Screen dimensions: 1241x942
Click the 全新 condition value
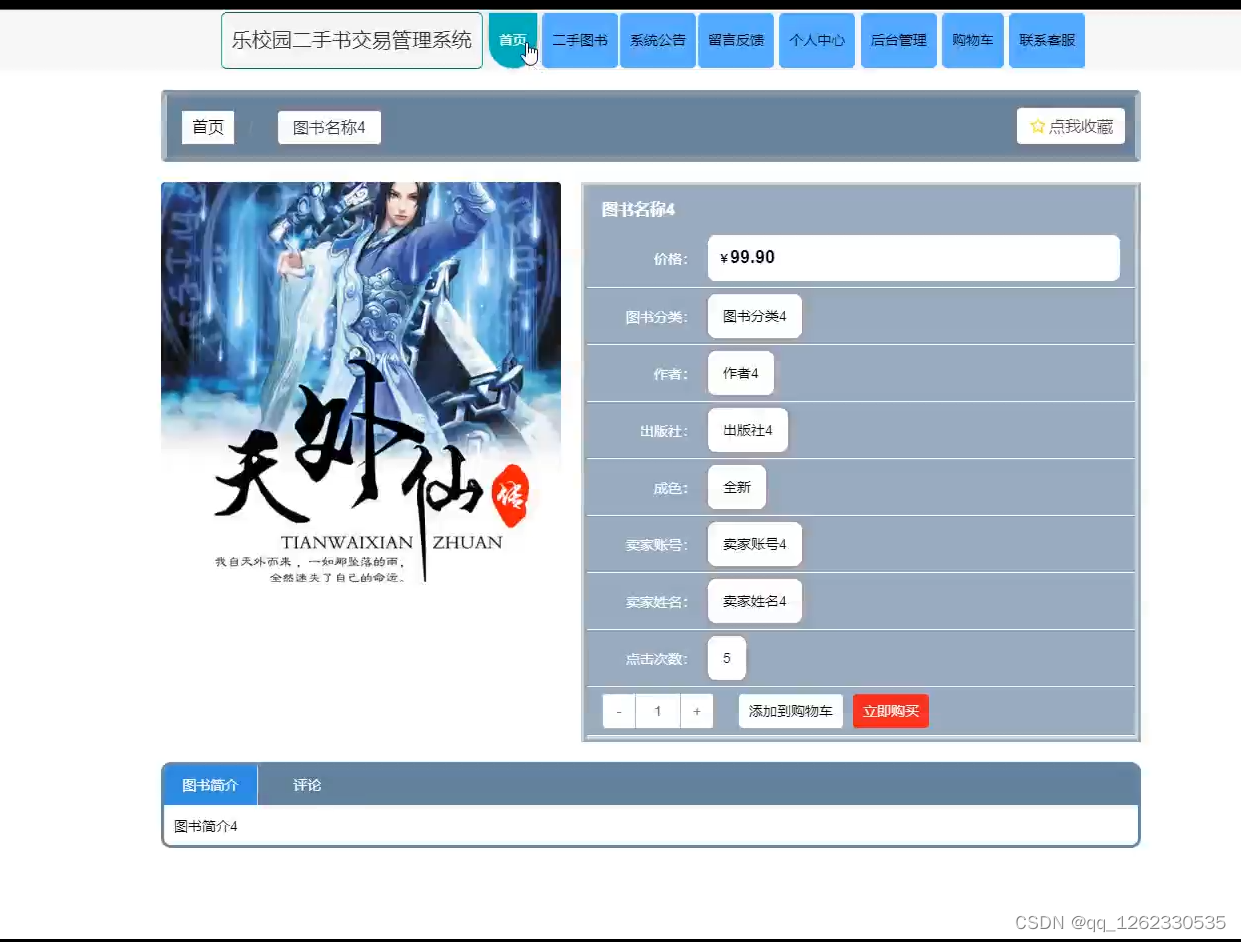point(737,487)
